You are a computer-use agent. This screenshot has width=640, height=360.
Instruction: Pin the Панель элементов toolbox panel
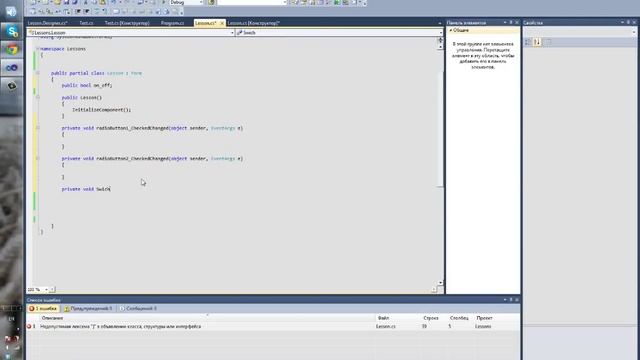511,22
